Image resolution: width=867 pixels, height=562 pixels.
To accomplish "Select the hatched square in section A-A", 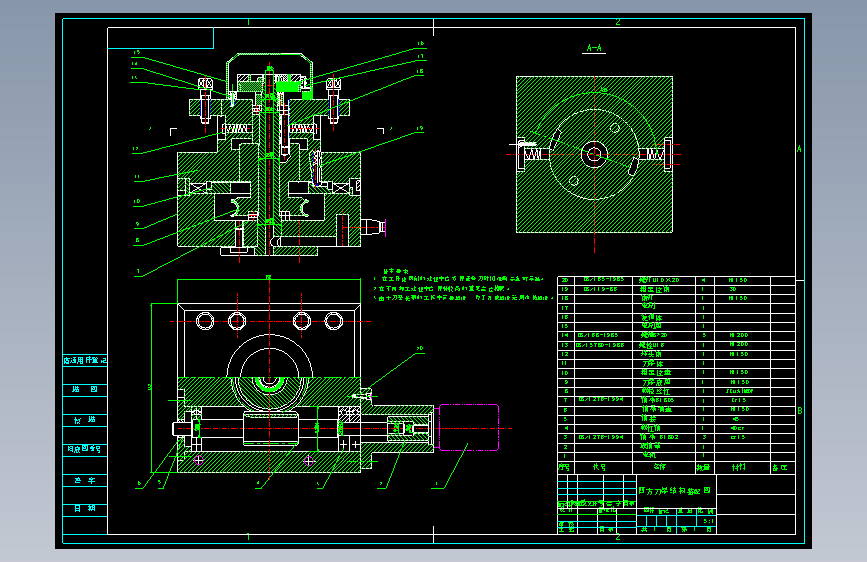I will click(x=594, y=154).
